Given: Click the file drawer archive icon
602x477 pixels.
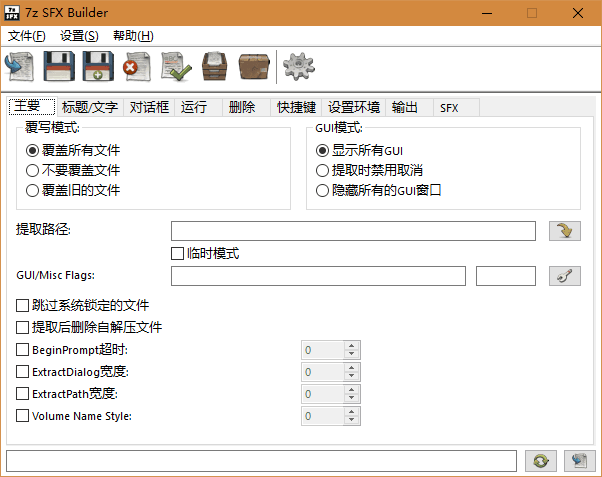Looking at the screenshot, I should click(x=215, y=66).
